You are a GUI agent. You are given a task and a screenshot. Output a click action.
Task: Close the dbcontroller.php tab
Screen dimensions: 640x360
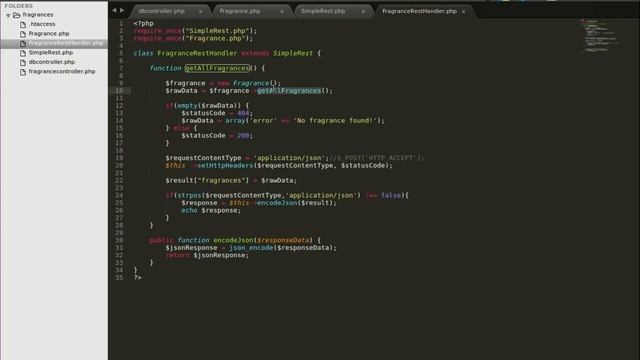pyautogui.click(x=200, y=12)
